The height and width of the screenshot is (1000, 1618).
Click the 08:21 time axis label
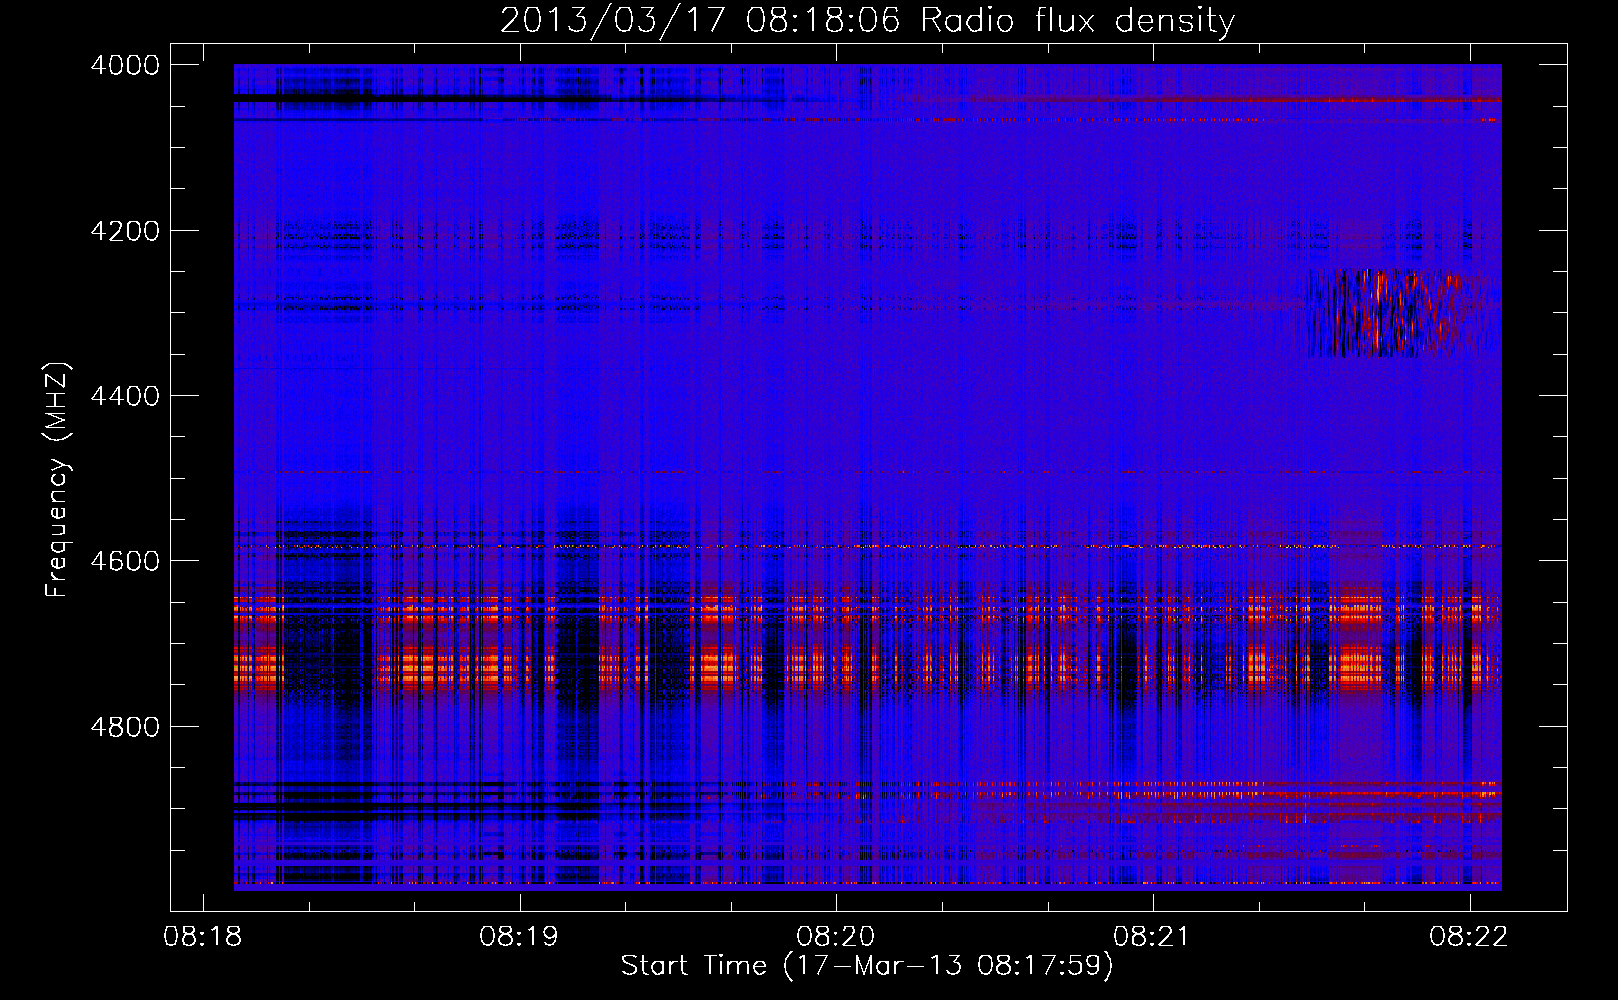click(1153, 937)
